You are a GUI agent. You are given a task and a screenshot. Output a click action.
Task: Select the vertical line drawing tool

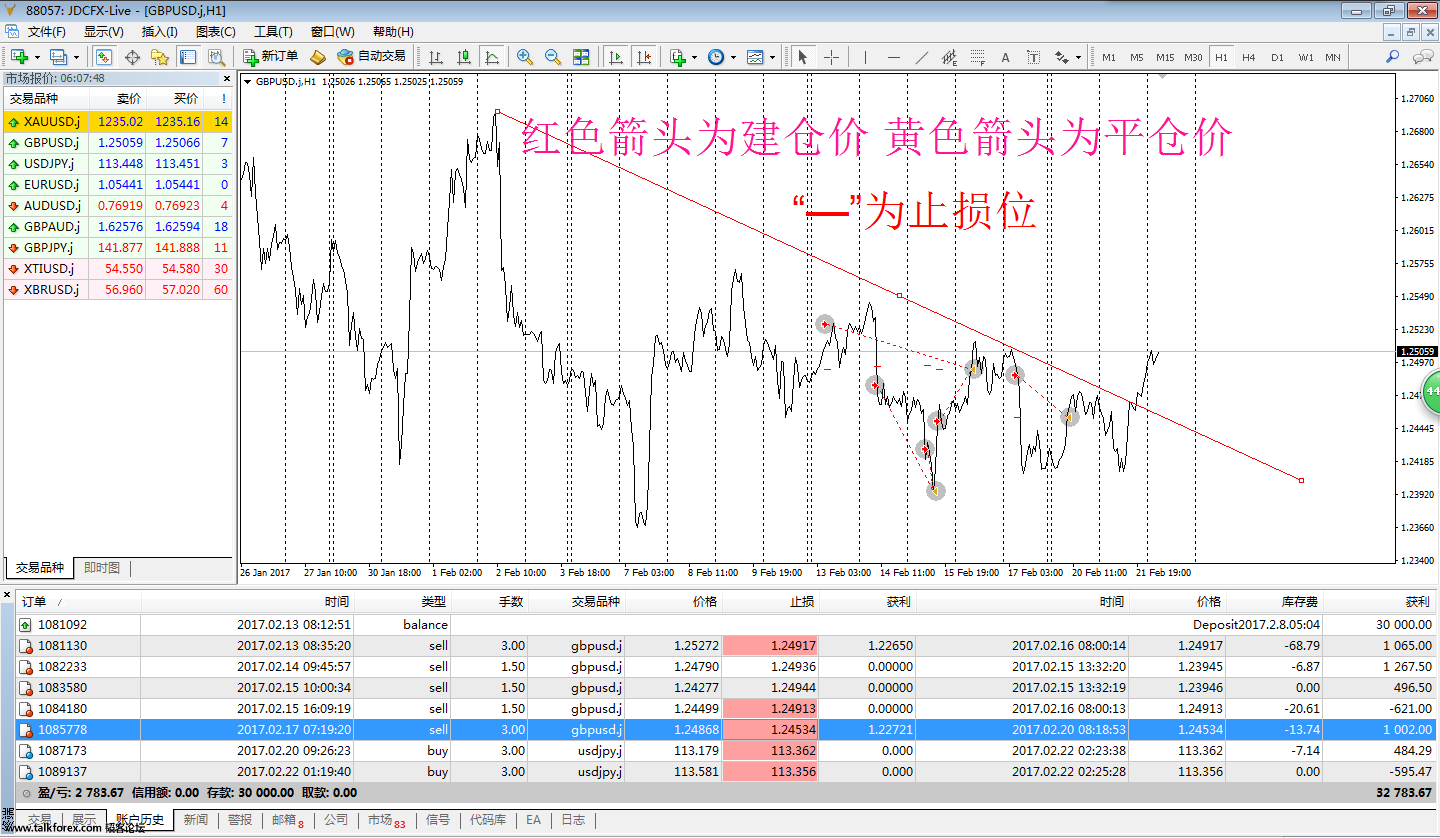pyautogui.click(x=866, y=57)
